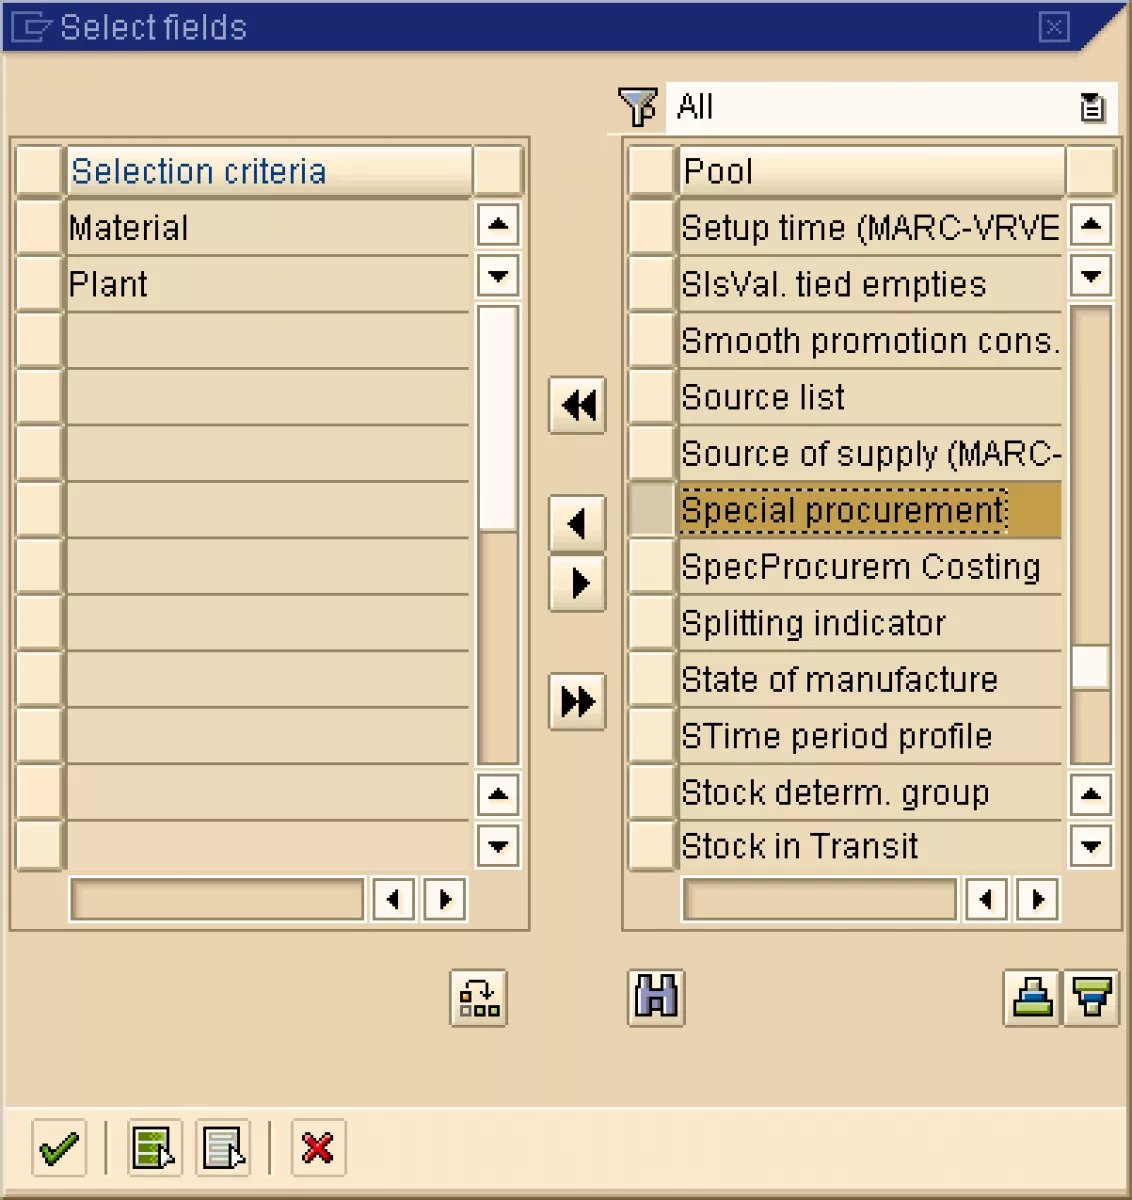This screenshot has width=1132, height=1200.
Task: Click row selector beside Splitting indicator
Action: coord(652,623)
